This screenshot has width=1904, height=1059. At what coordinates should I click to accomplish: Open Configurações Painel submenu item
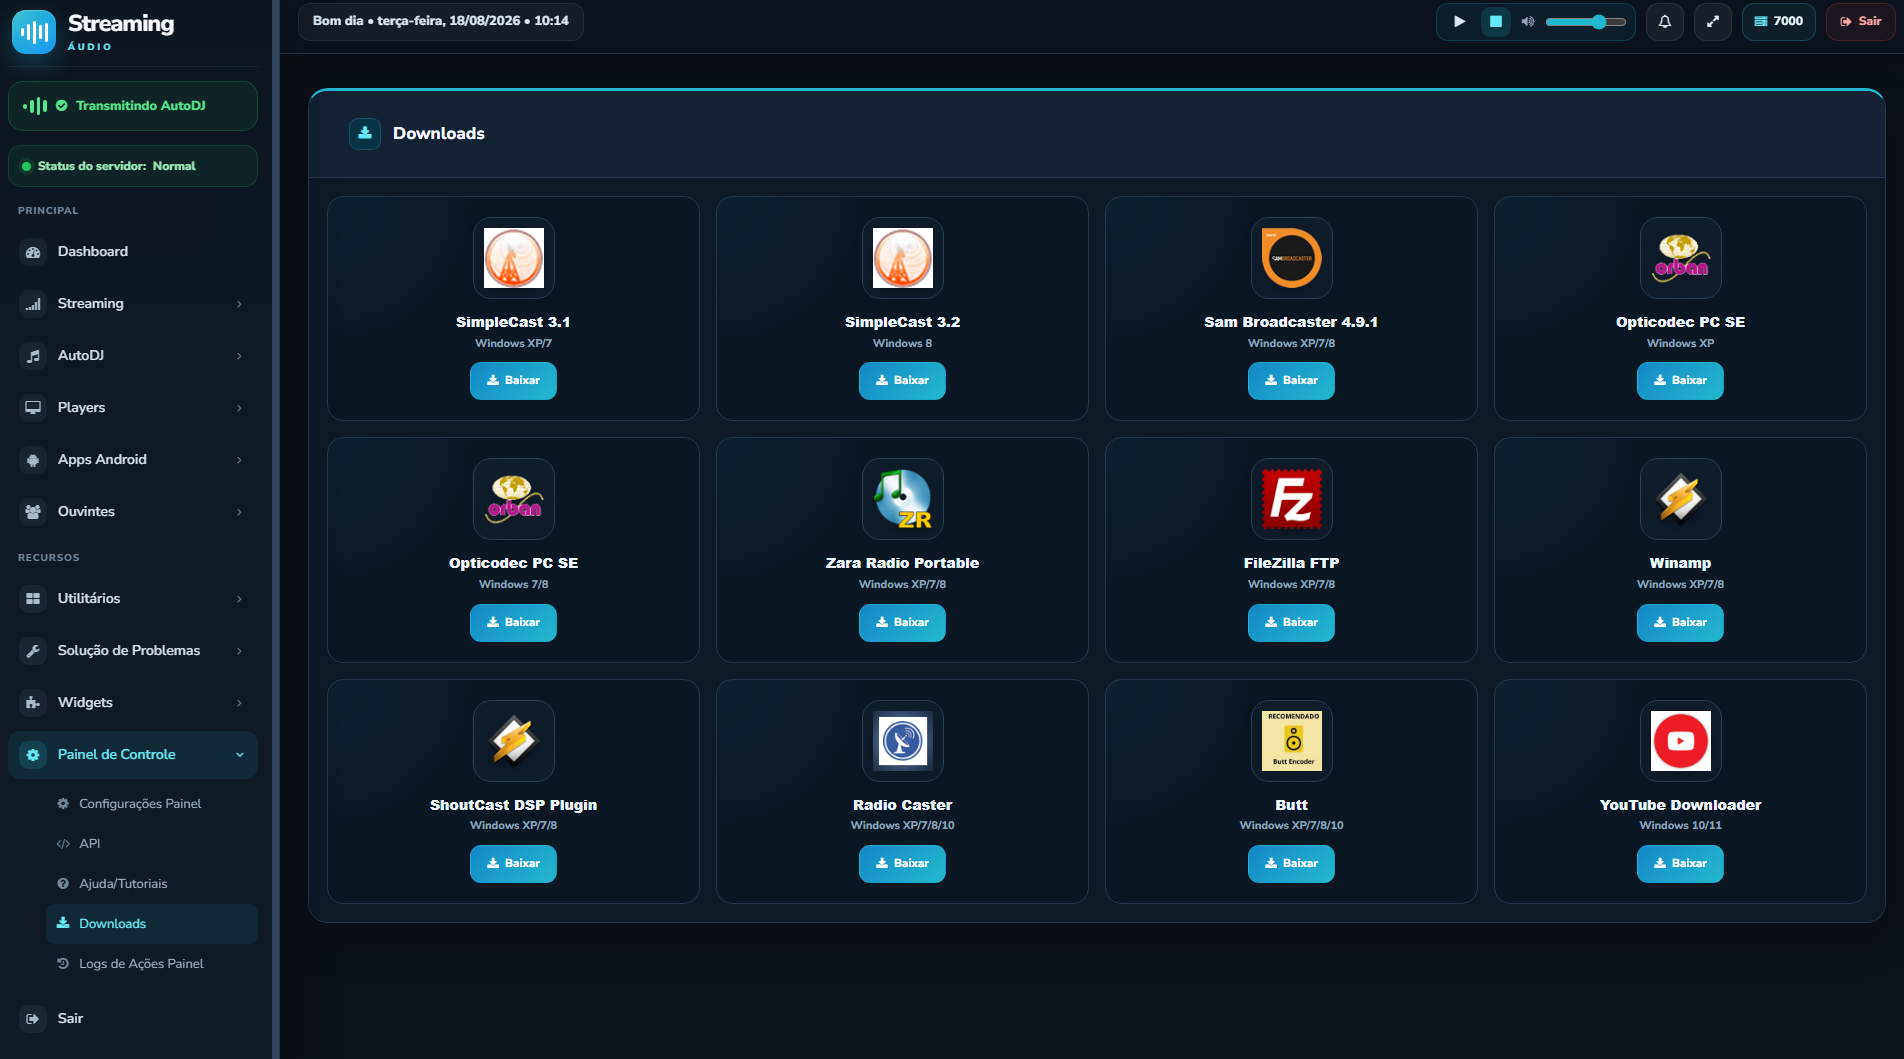152,804
